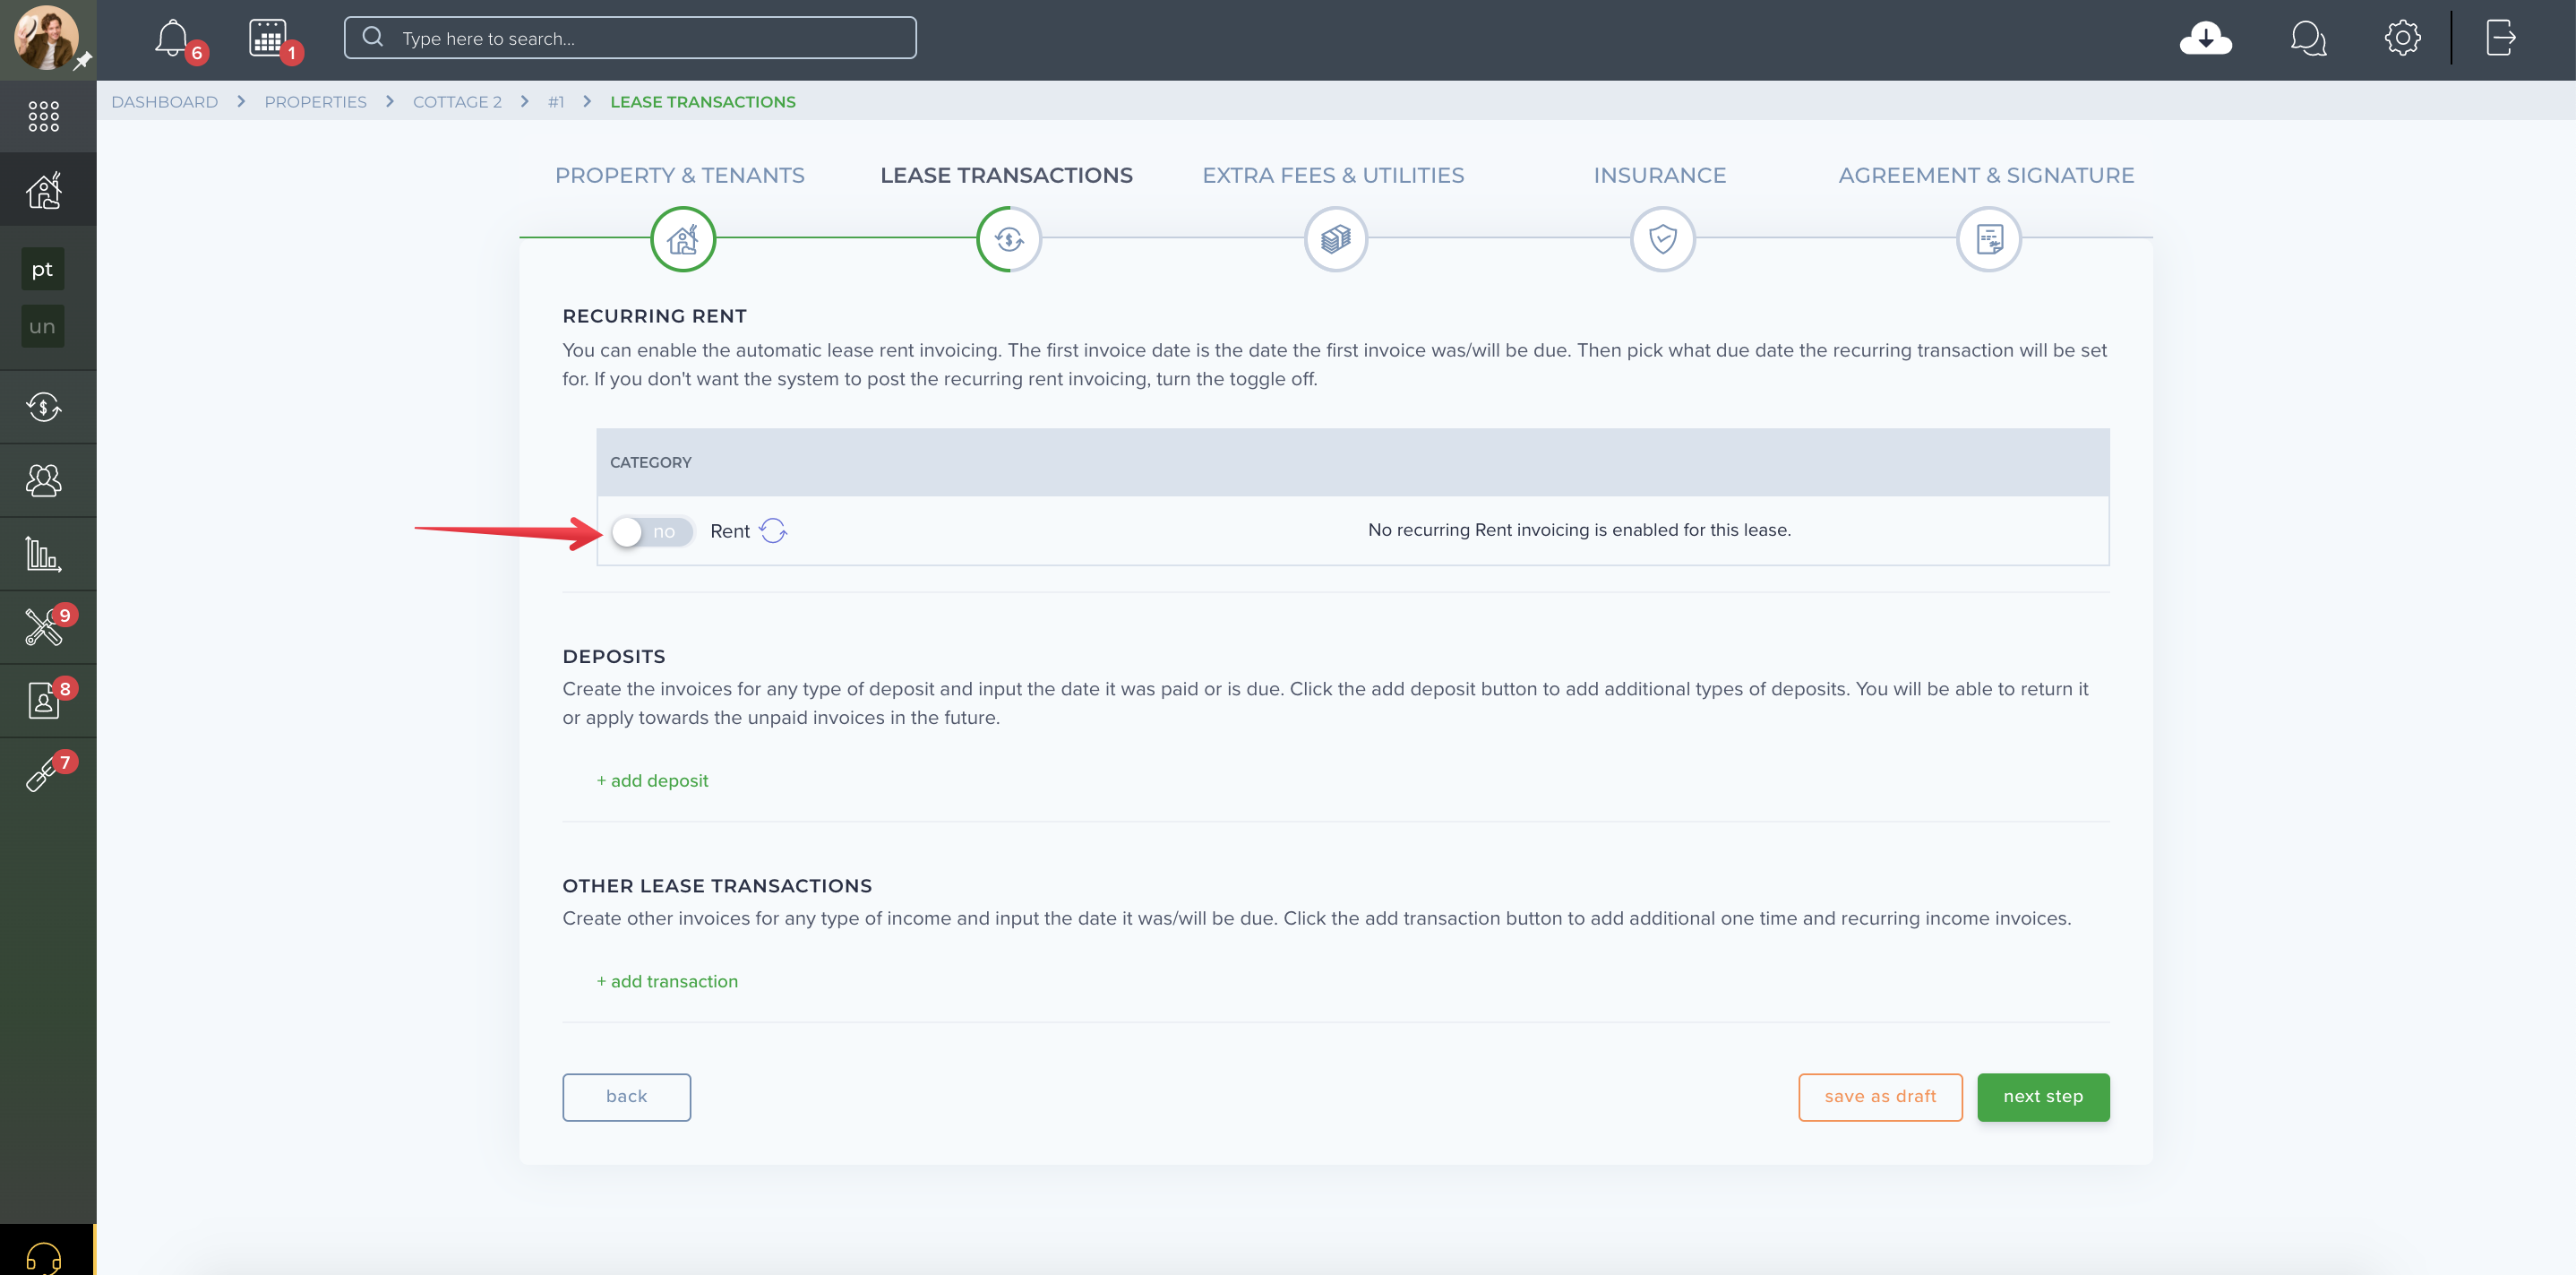This screenshot has width=2576, height=1275.
Task: Enable the recurring Rent toggle
Action: tap(653, 532)
